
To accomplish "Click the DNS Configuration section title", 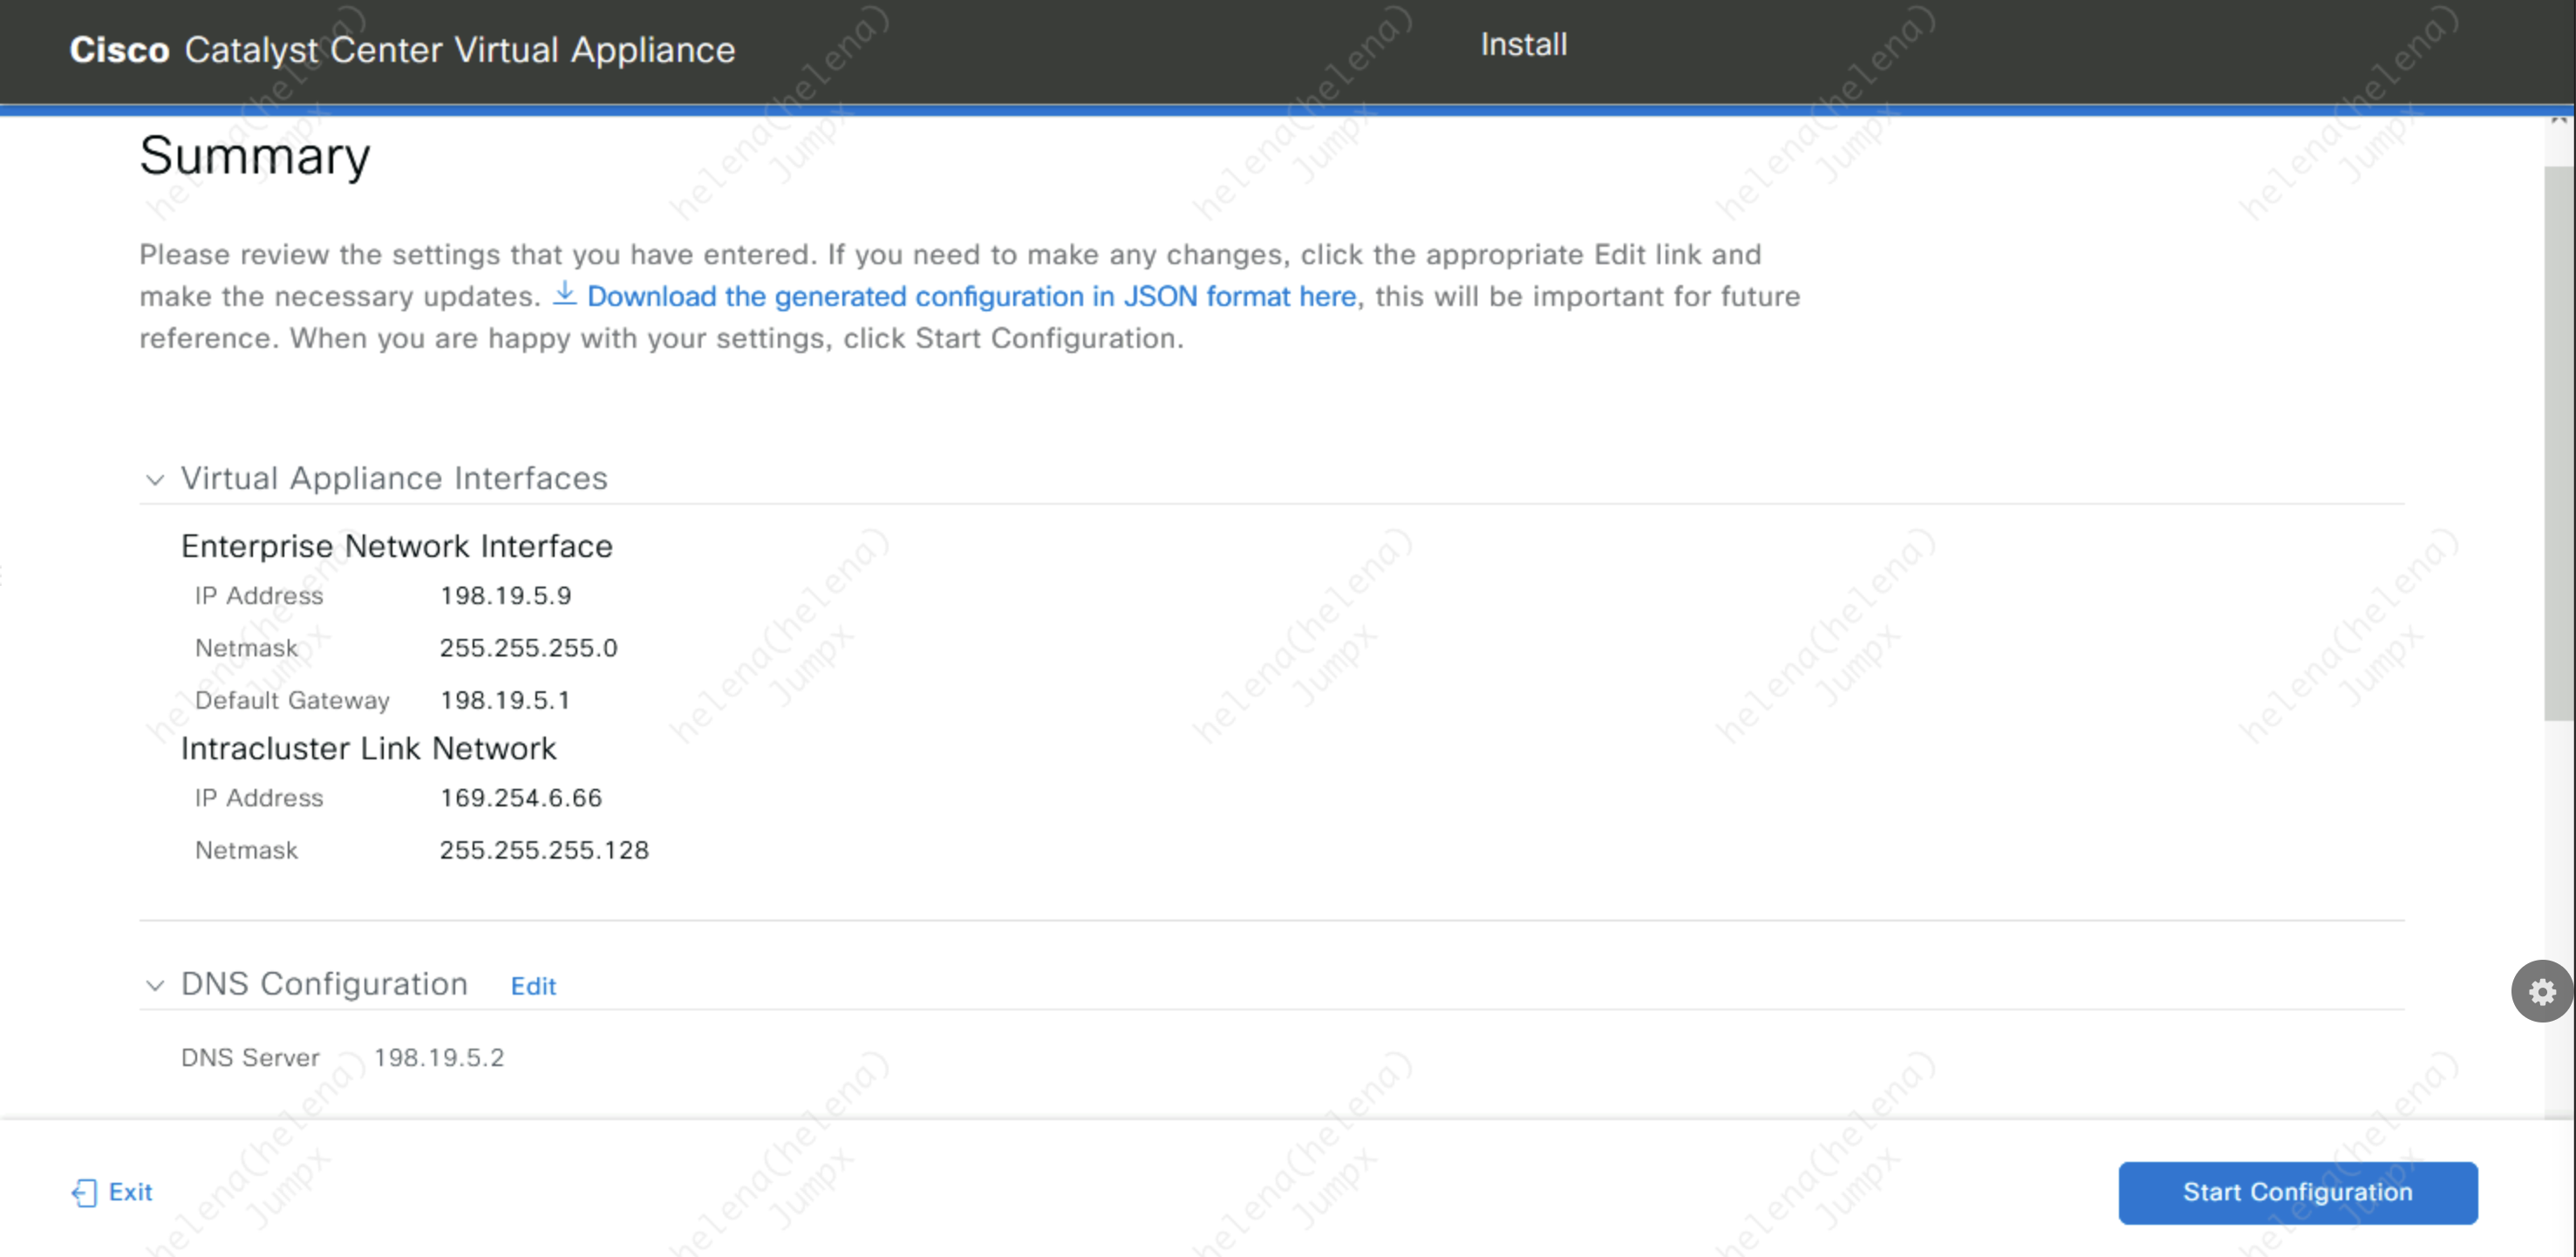I will click(324, 984).
